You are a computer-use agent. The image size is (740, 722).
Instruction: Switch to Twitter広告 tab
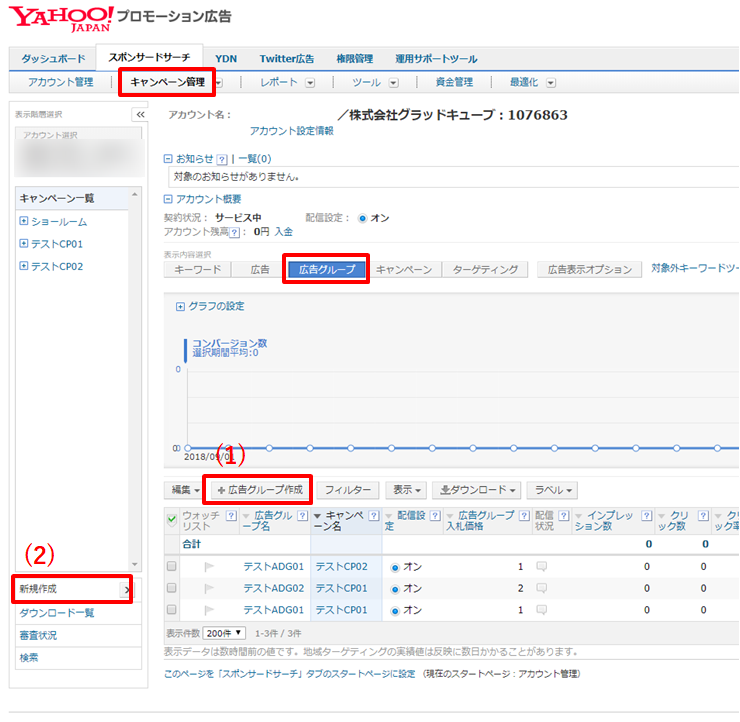286,59
